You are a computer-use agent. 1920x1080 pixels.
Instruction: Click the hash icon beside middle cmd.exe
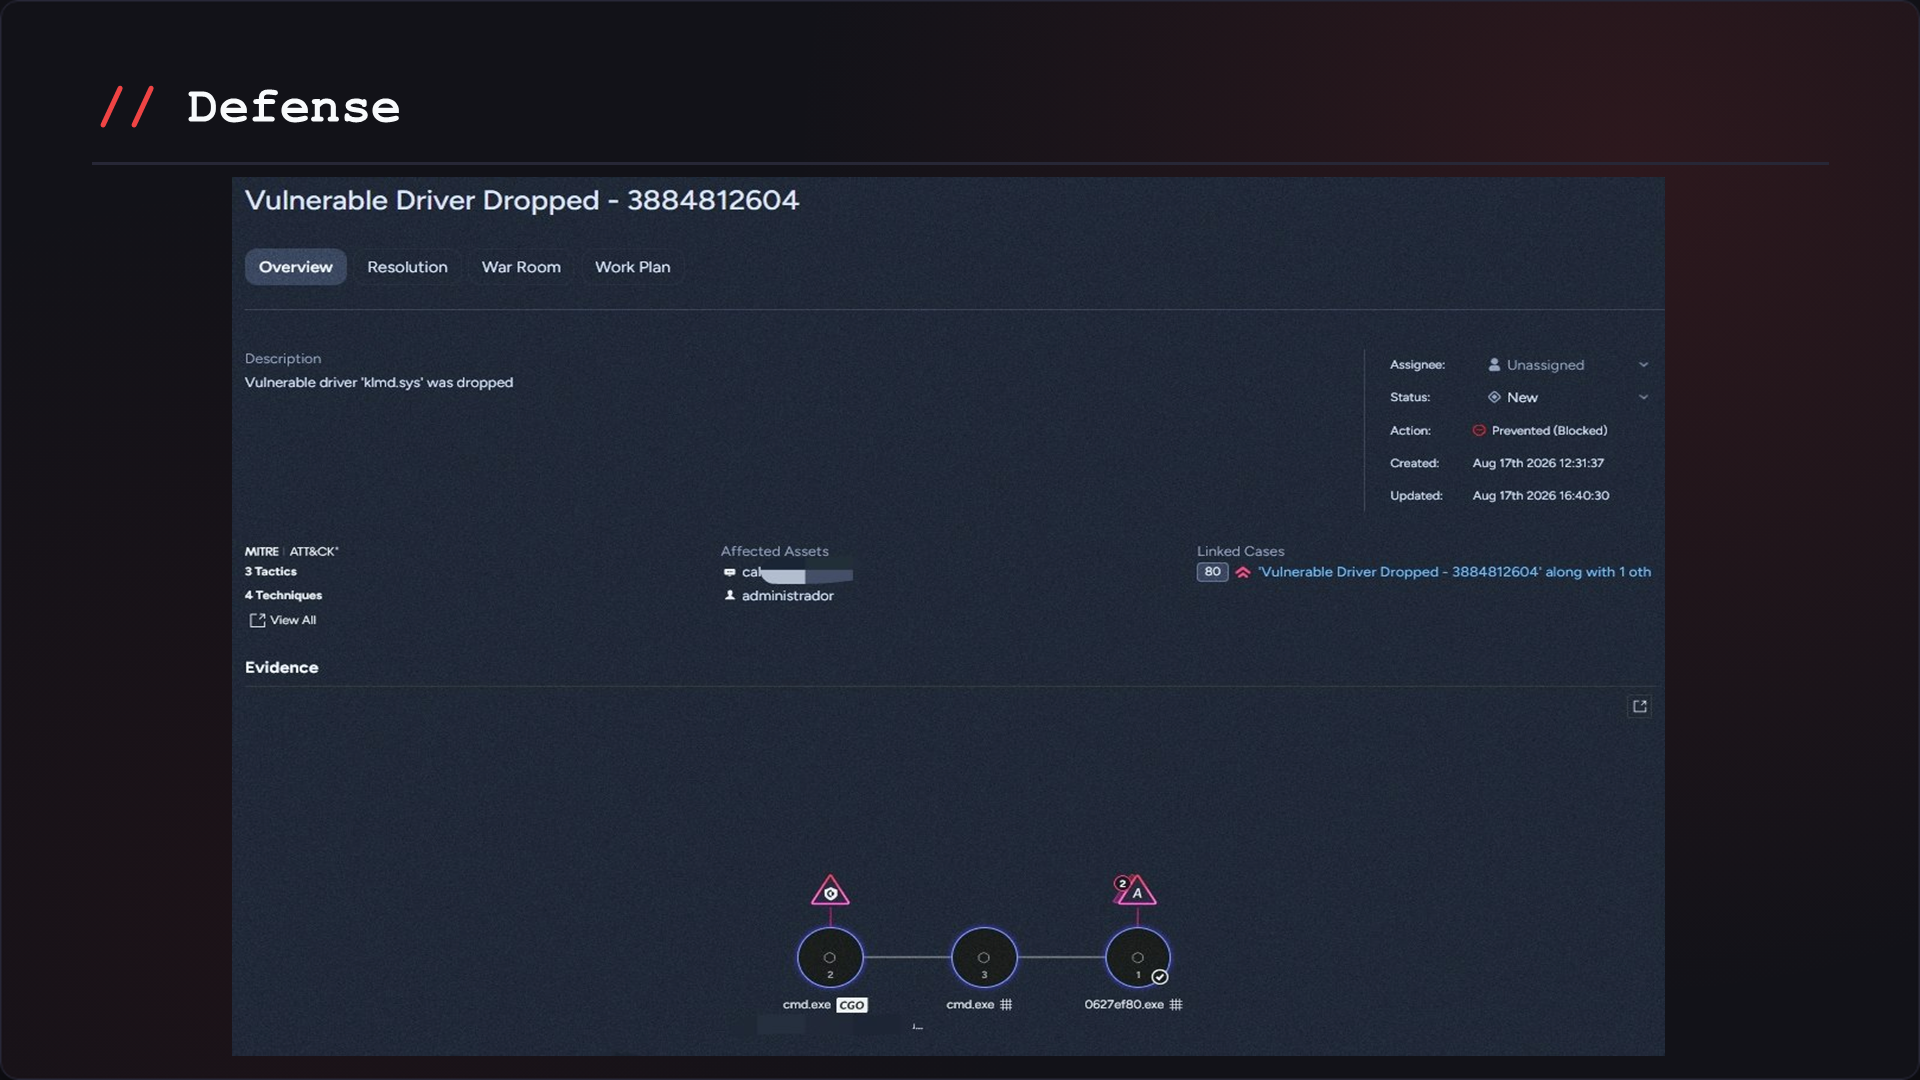[1006, 1004]
